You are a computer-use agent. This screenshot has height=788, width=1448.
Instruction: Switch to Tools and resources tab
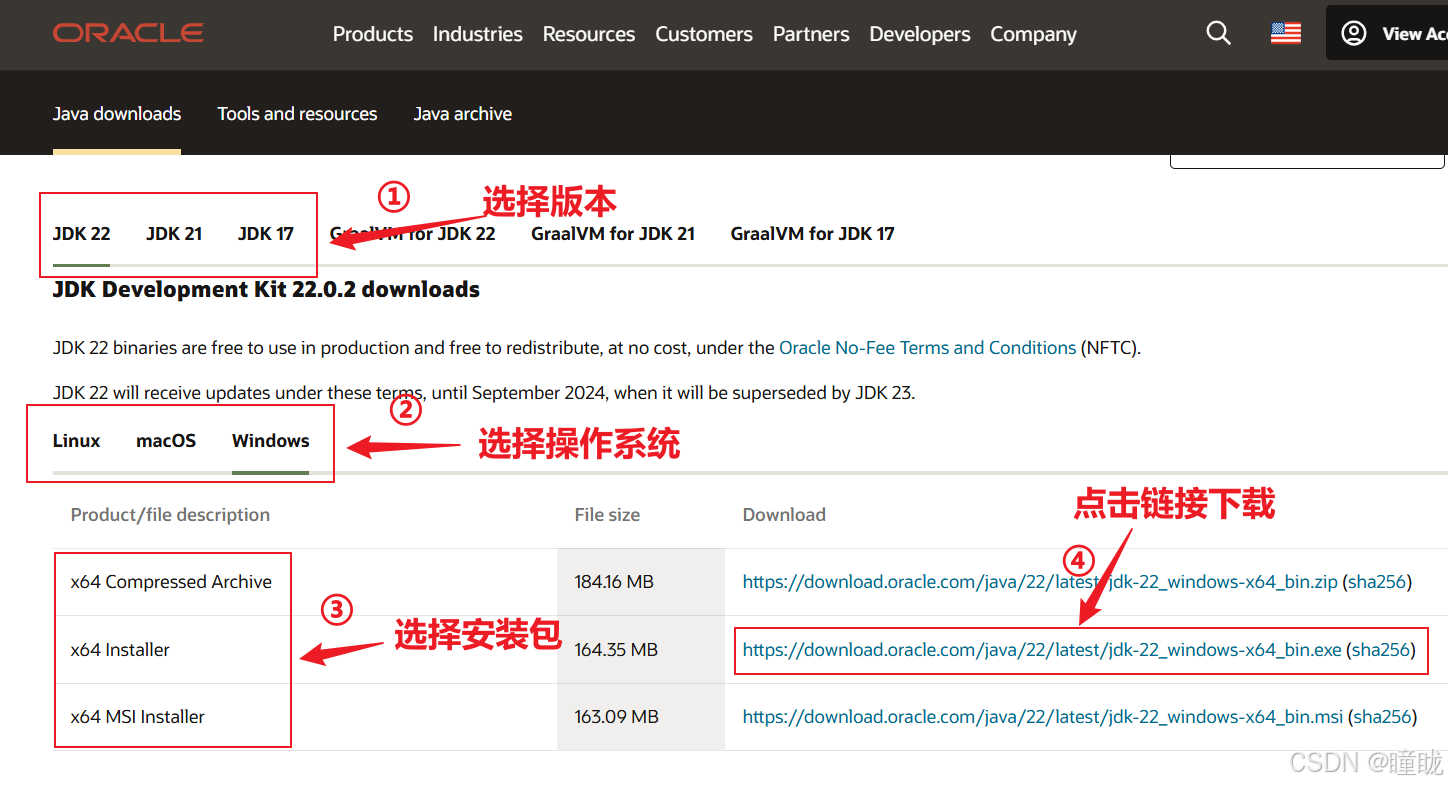pos(298,114)
